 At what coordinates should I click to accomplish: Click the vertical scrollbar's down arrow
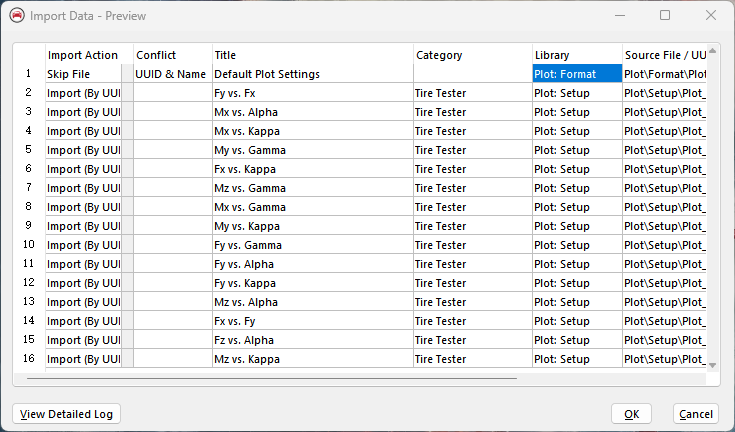click(x=713, y=366)
